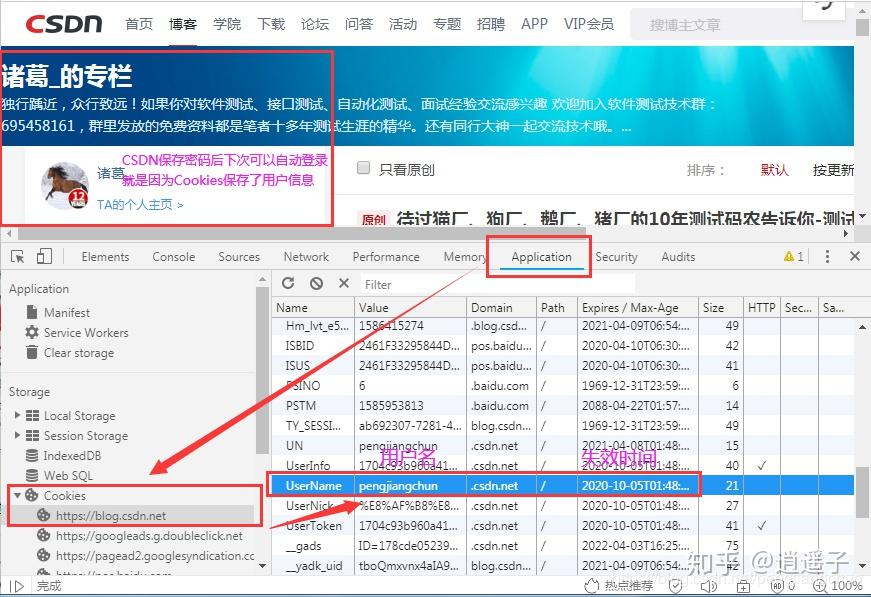Tick the 只看原创 checkbox
This screenshot has width=871, height=597.
pos(363,168)
